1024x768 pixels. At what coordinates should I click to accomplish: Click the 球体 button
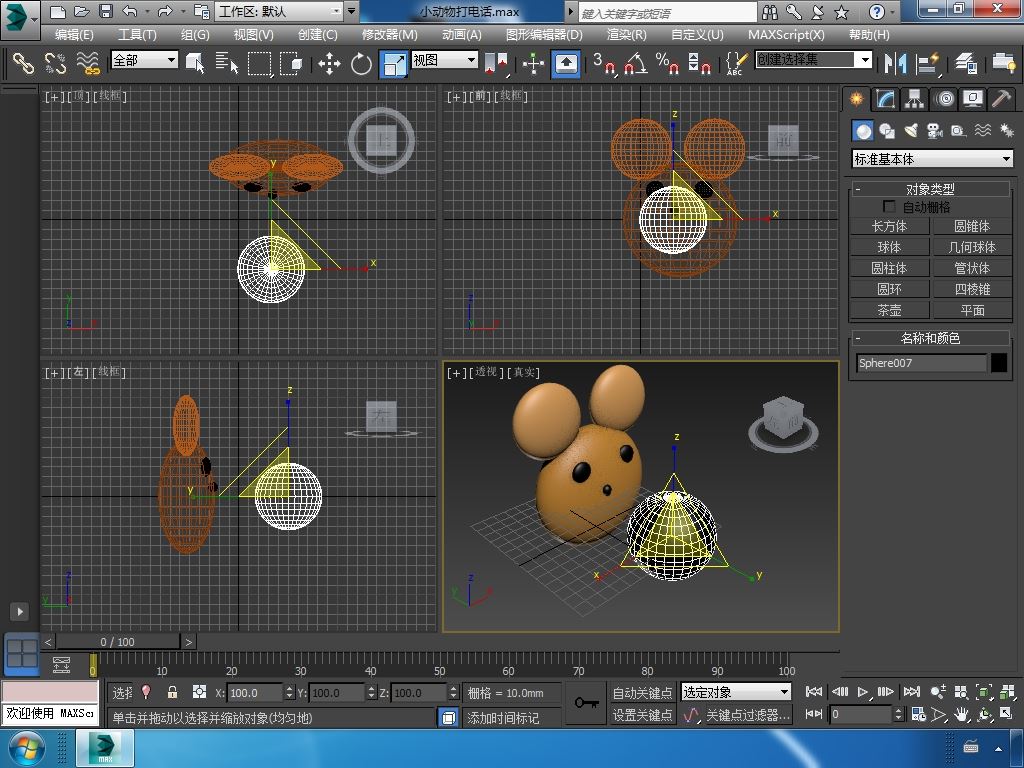point(889,247)
